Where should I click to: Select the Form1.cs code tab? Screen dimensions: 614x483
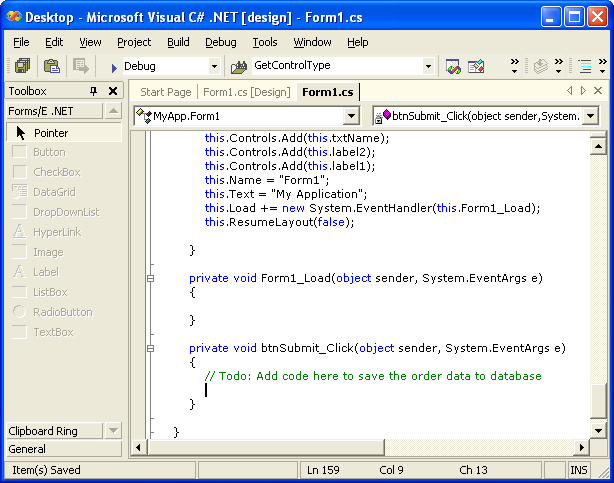328,92
